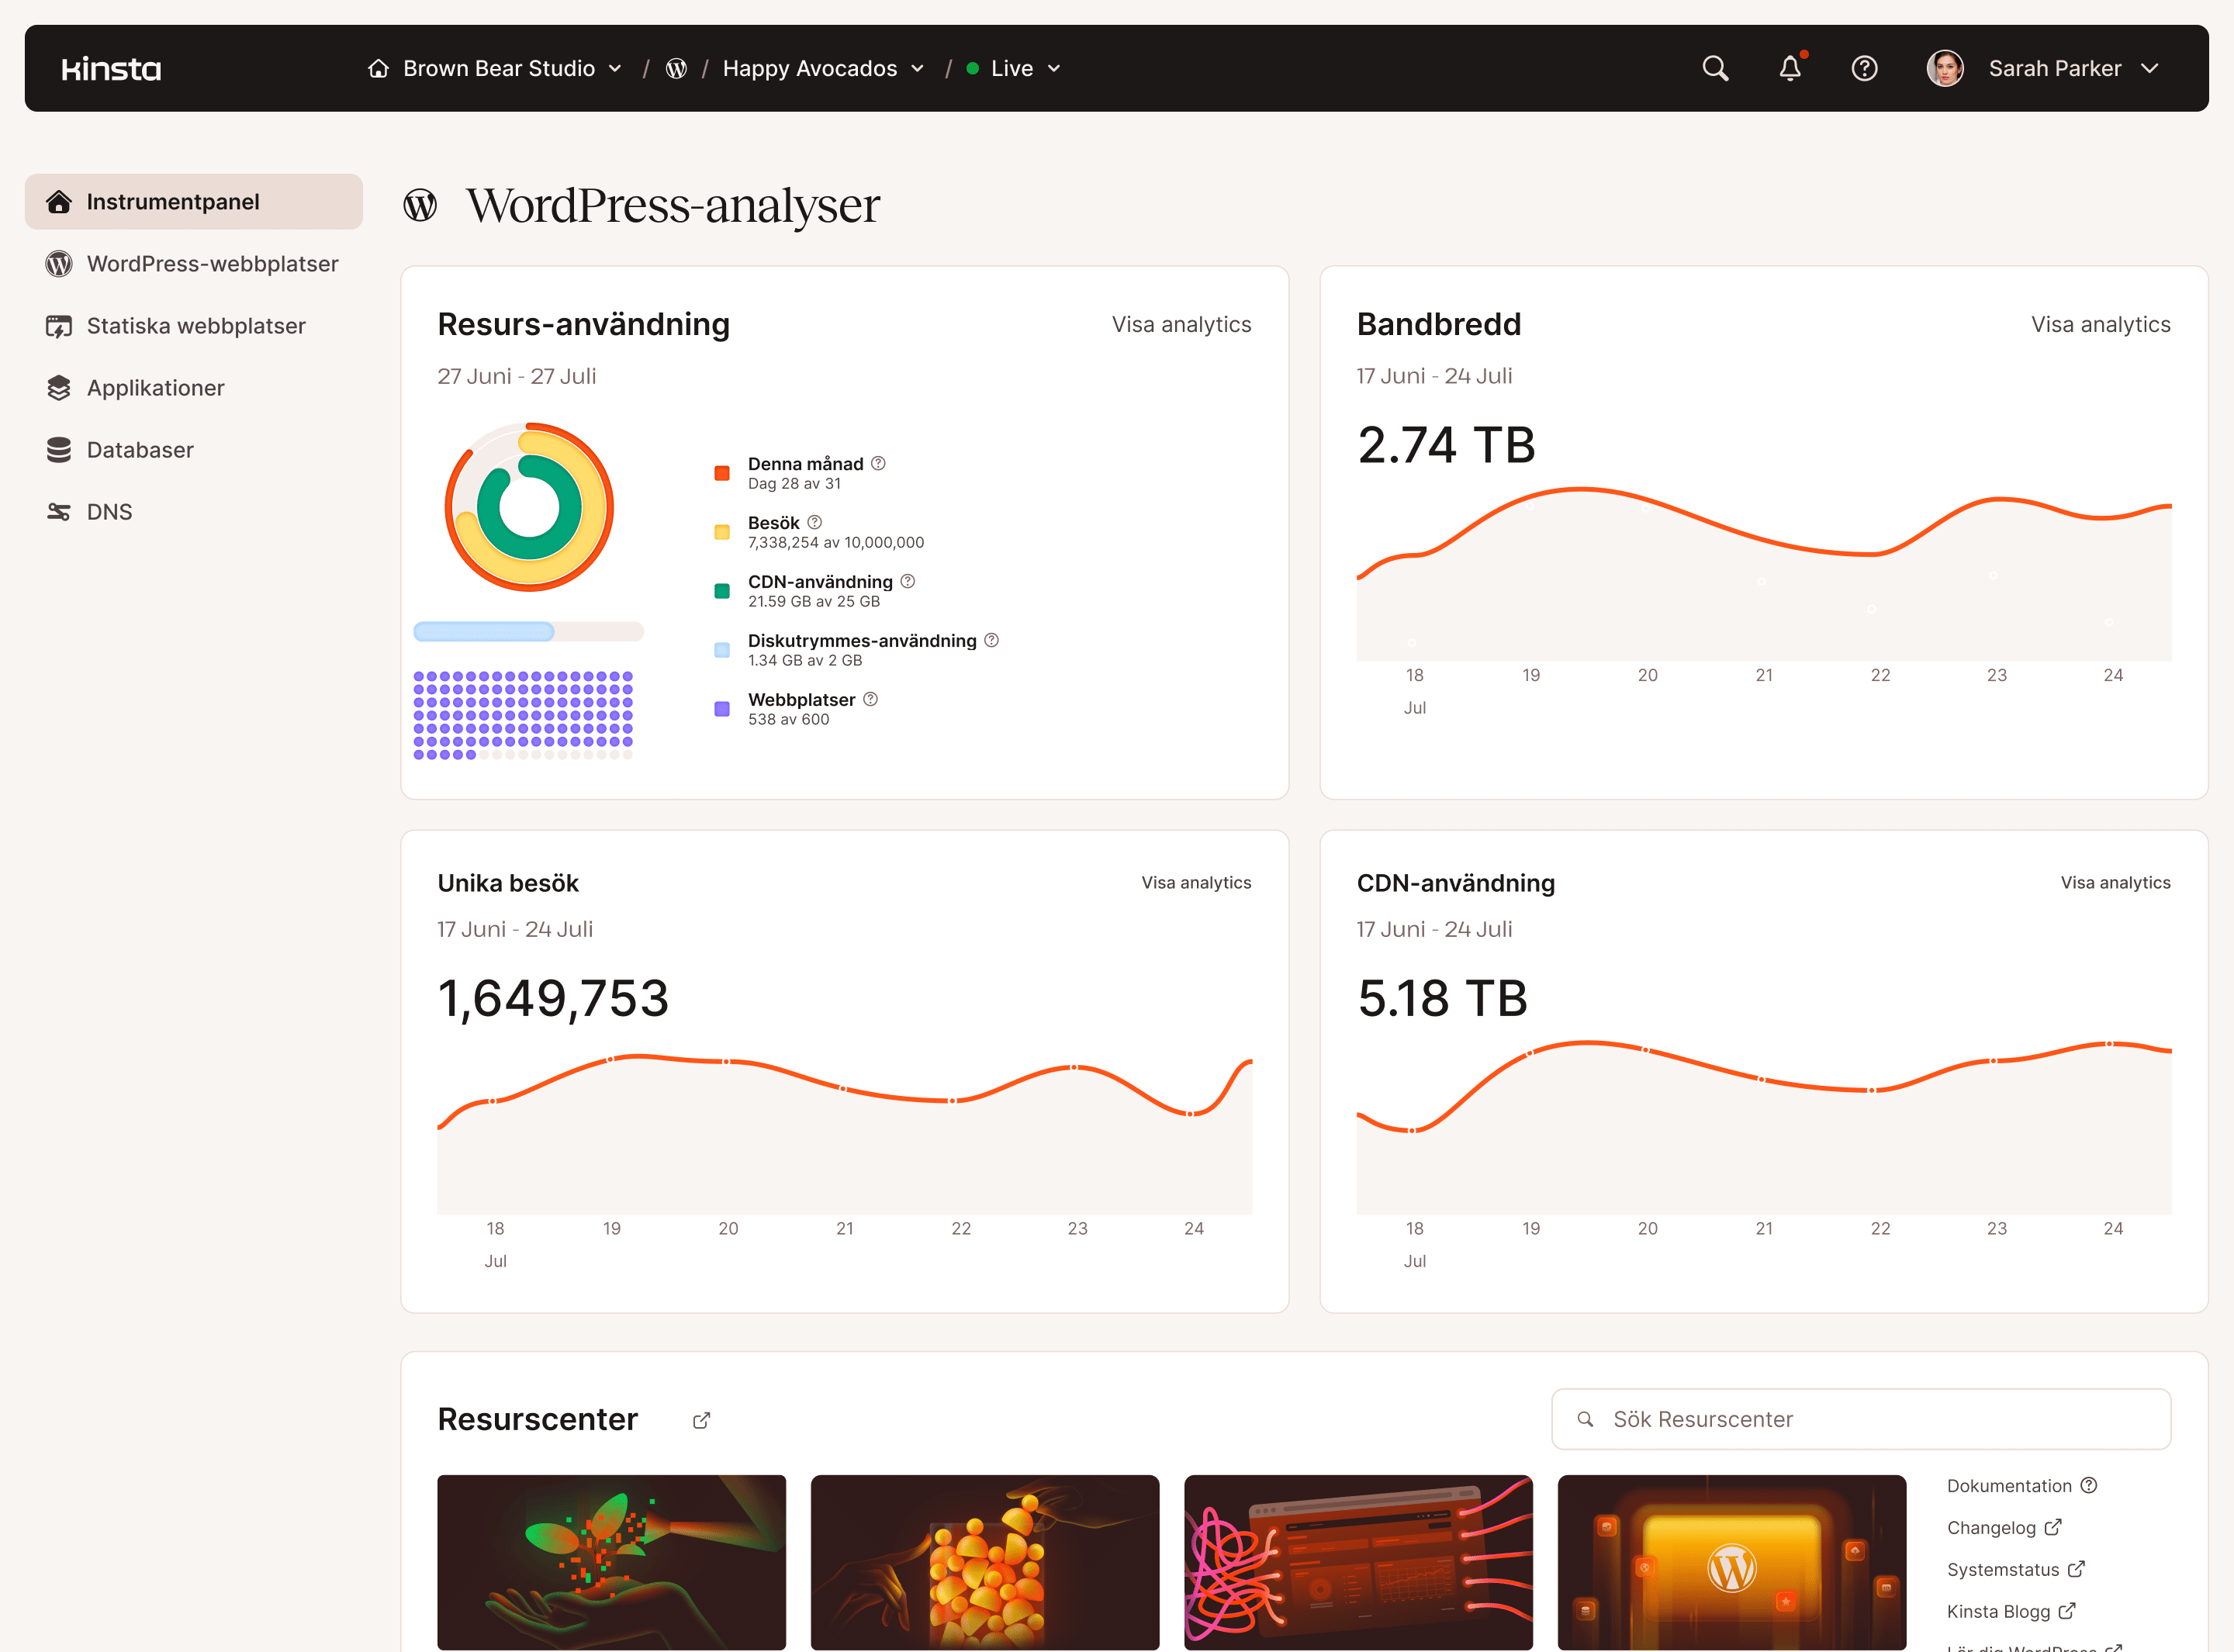Open Resurscenter external link icon
This screenshot has height=1652, width=2234.
(x=701, y=1420)
